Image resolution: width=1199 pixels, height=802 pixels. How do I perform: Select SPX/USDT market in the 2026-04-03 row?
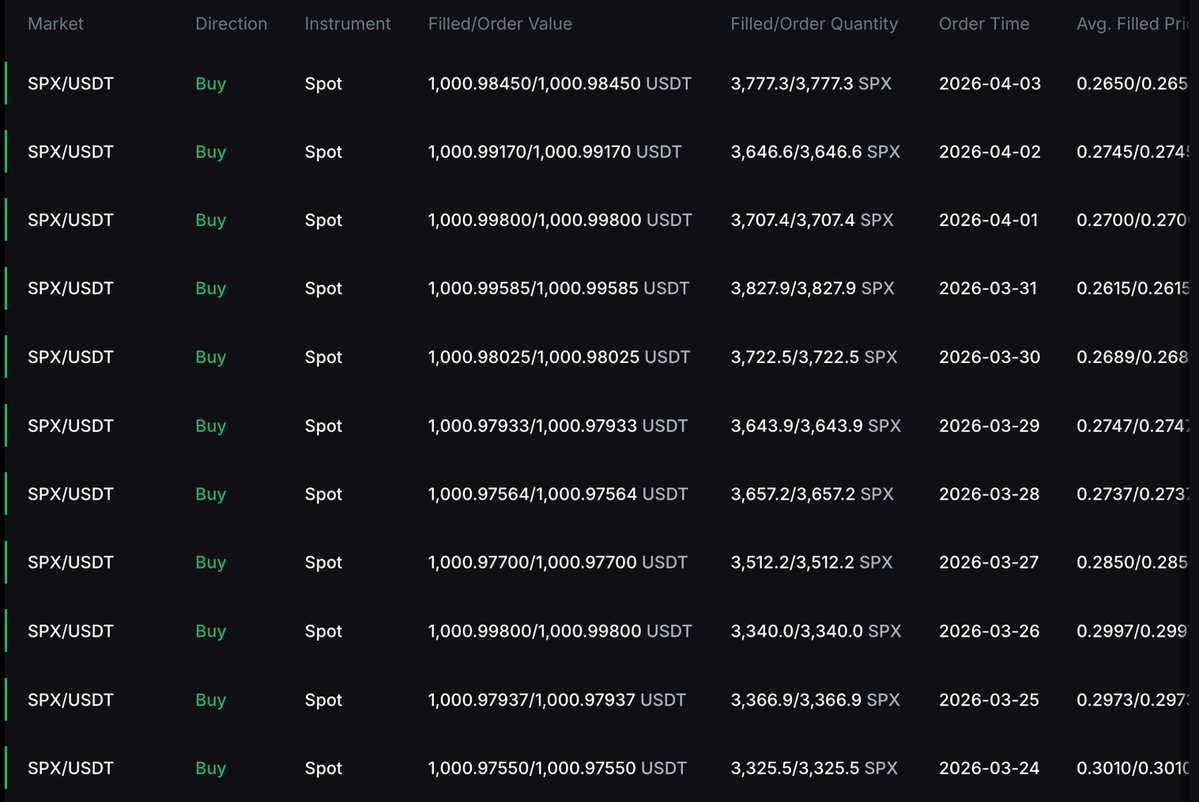pos(70,83)
